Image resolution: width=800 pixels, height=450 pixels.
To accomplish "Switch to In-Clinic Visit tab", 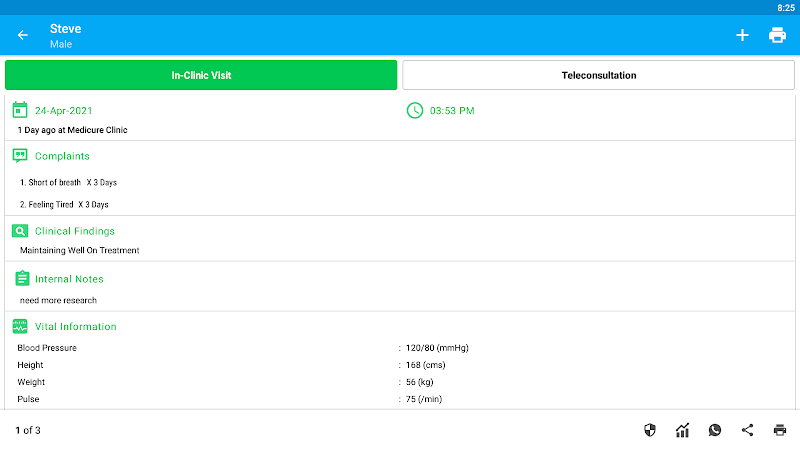I will [201, 75].
